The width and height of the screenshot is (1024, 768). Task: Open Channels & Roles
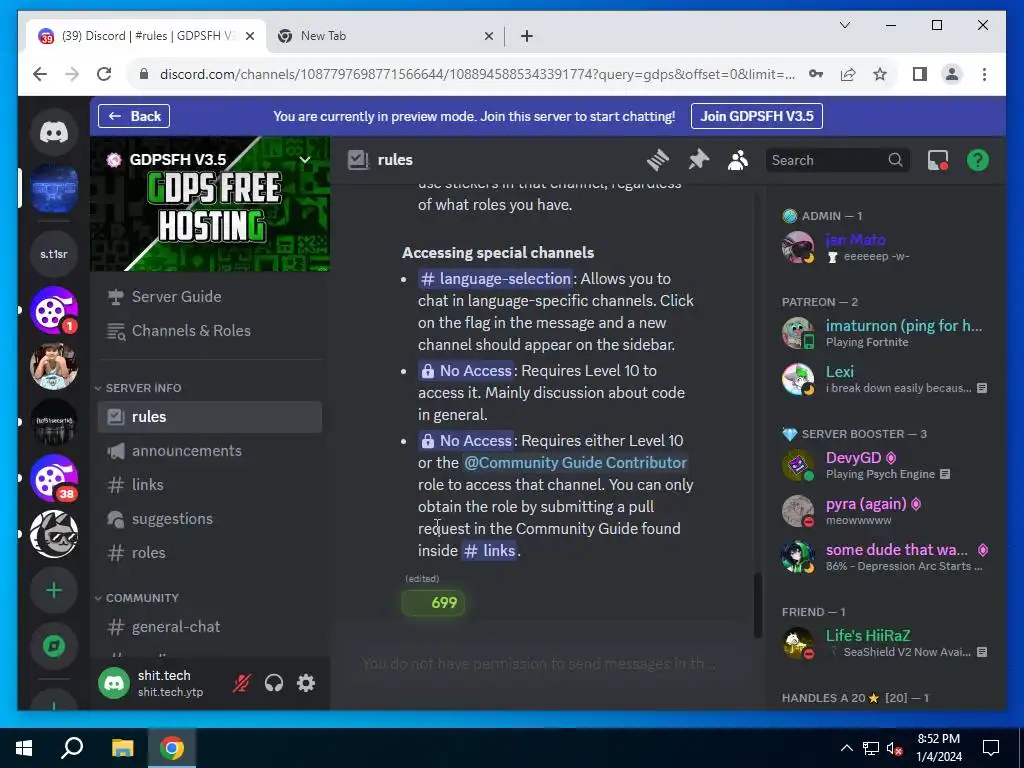[x=210, y=330]
